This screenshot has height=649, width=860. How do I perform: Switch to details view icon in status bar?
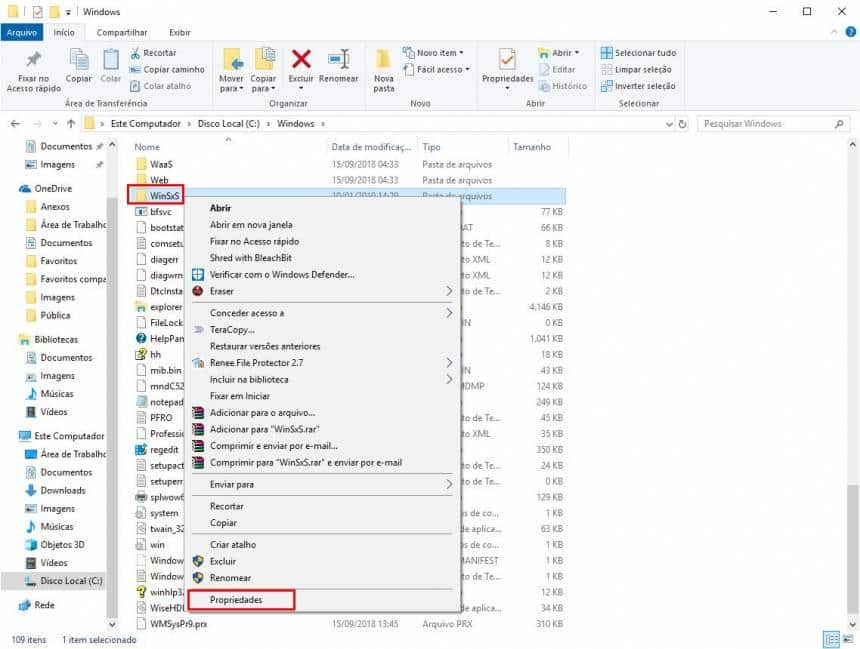click(x=832, y=639)
